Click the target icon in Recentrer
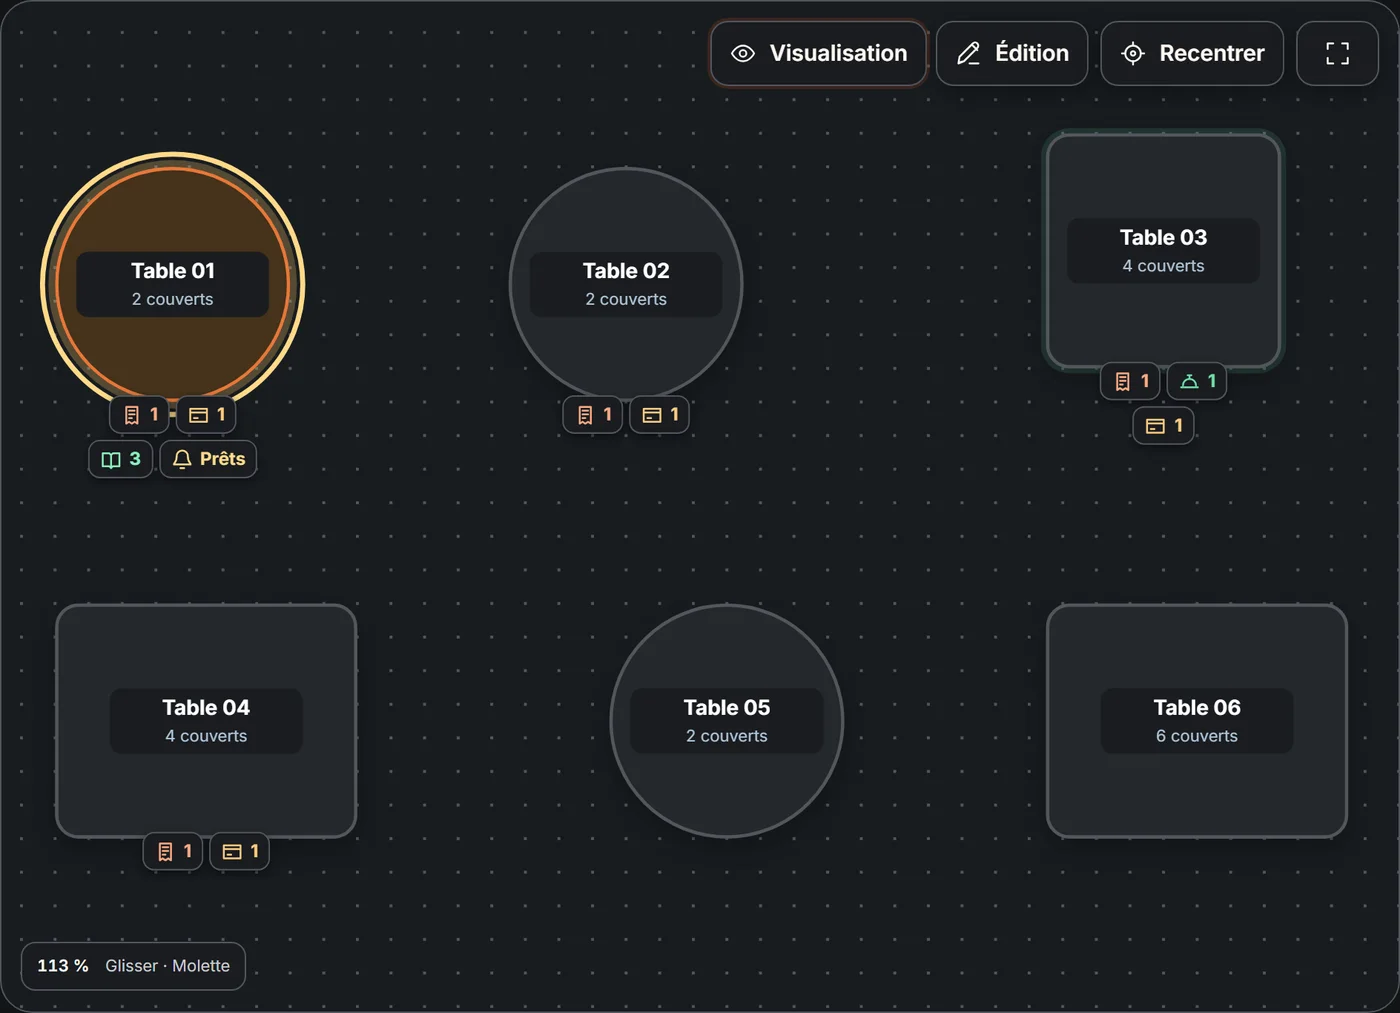Viewport: 1400px width, 1013px height. pyautogui.click(x=1133, y=53)
